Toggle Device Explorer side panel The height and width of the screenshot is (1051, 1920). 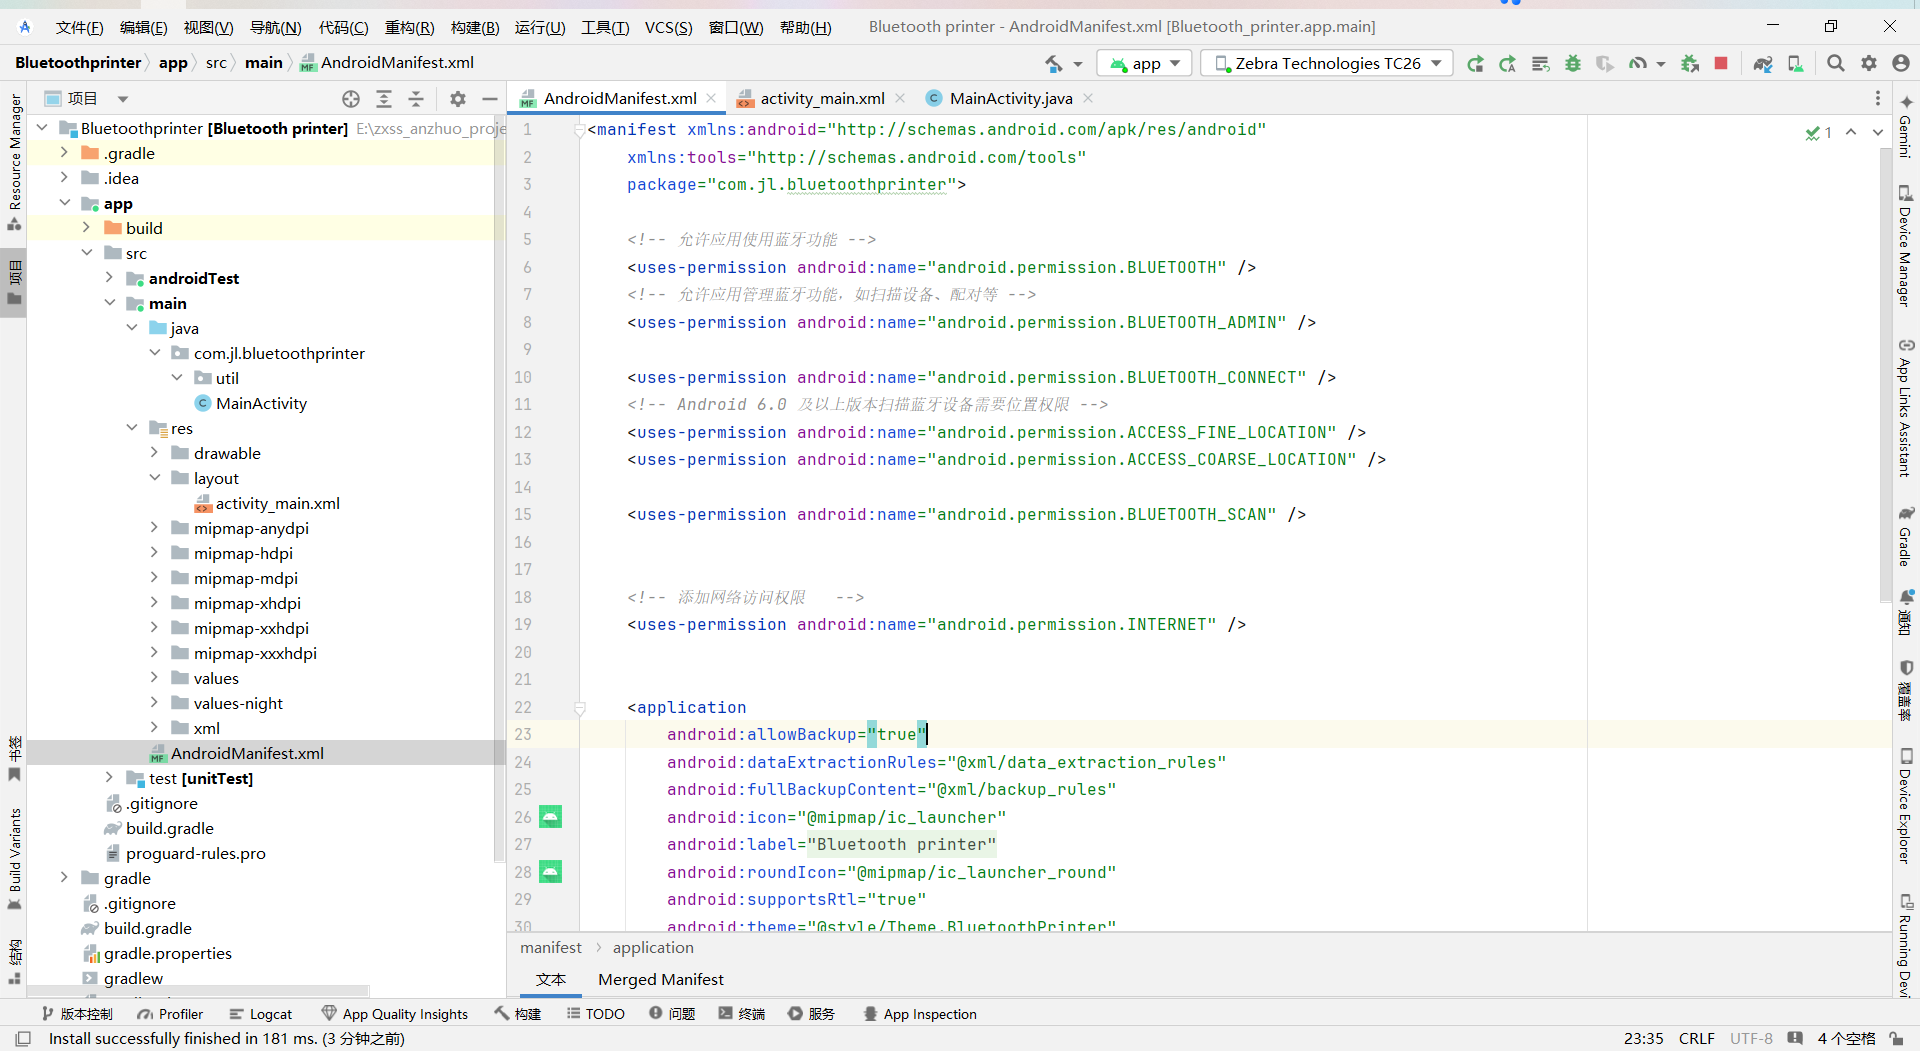[x=1905, y=806]
